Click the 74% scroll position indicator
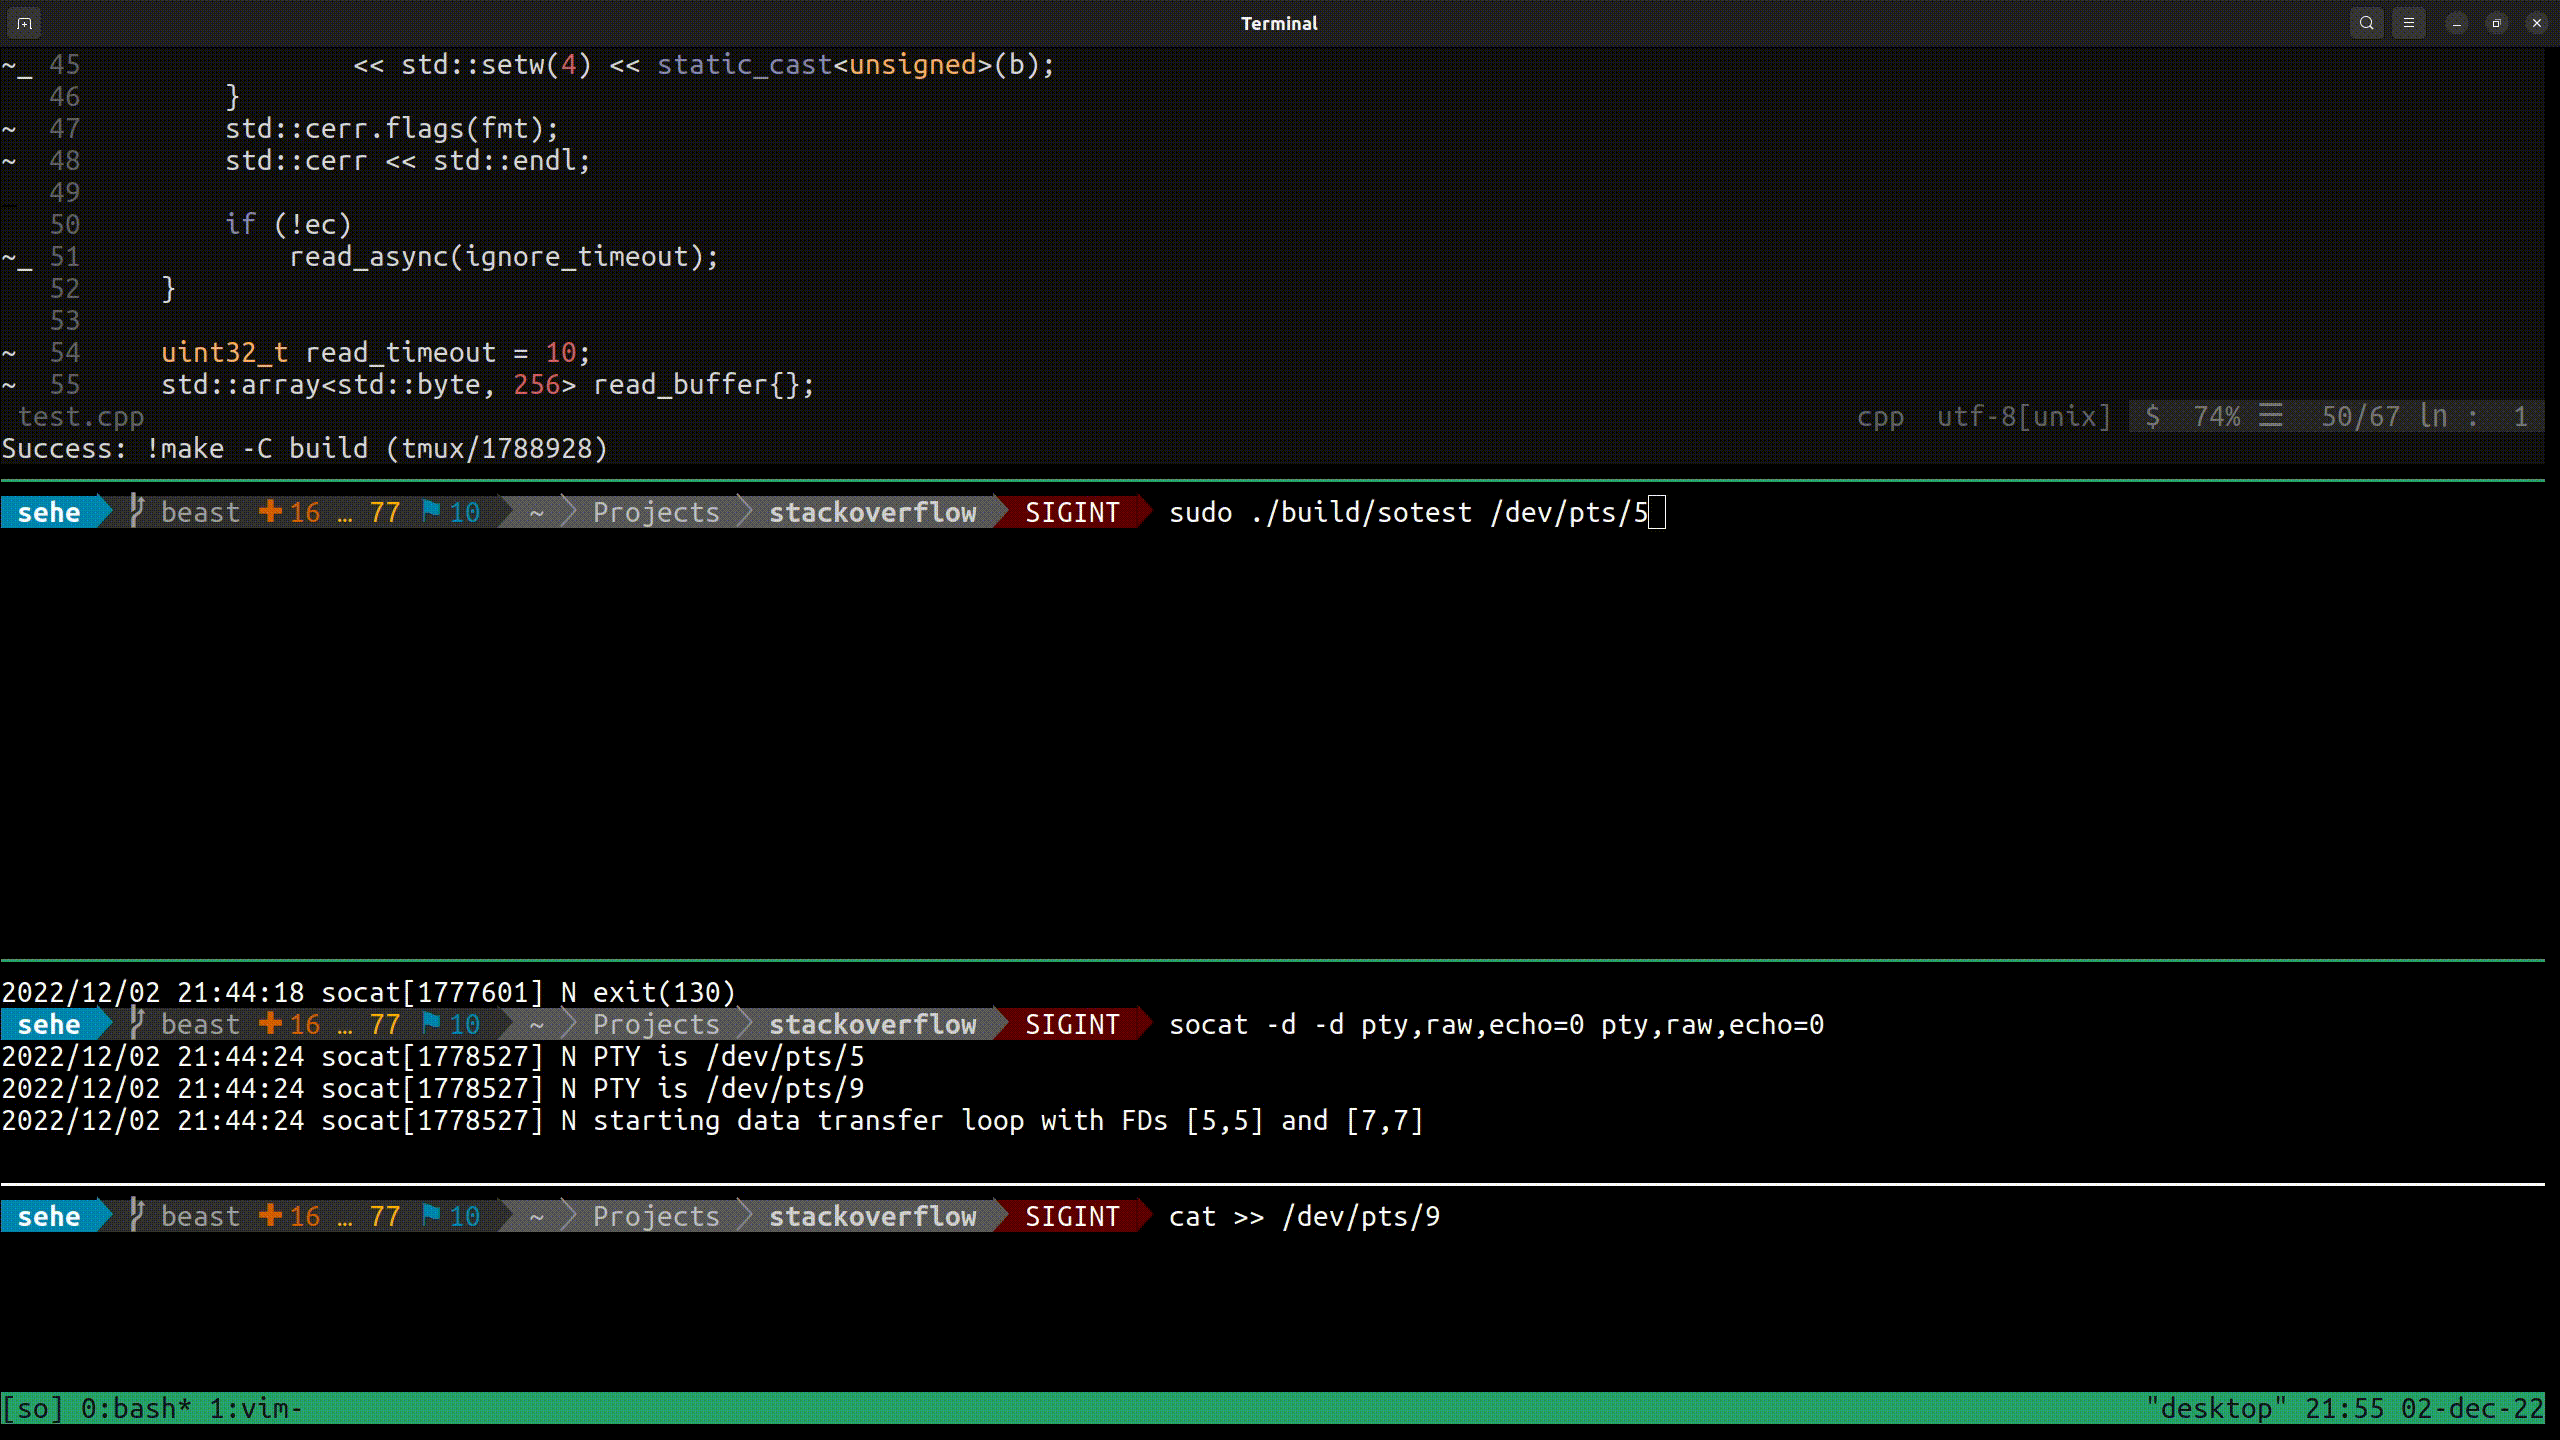This screenshot has width=2560, height=1440. (2216, 416)
